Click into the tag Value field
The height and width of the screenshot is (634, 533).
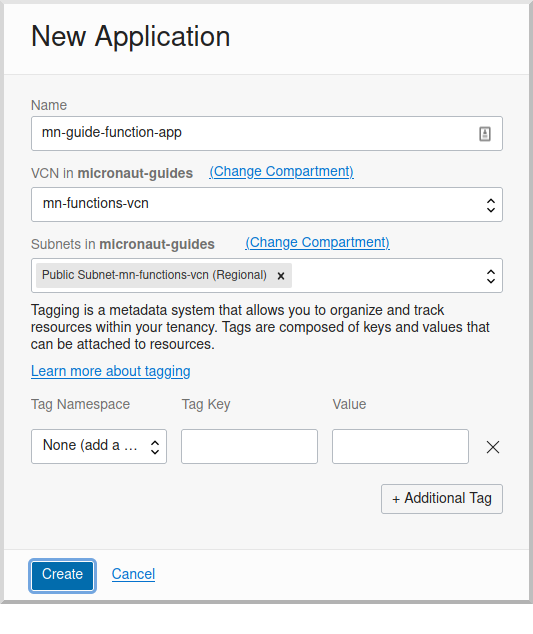400,446
